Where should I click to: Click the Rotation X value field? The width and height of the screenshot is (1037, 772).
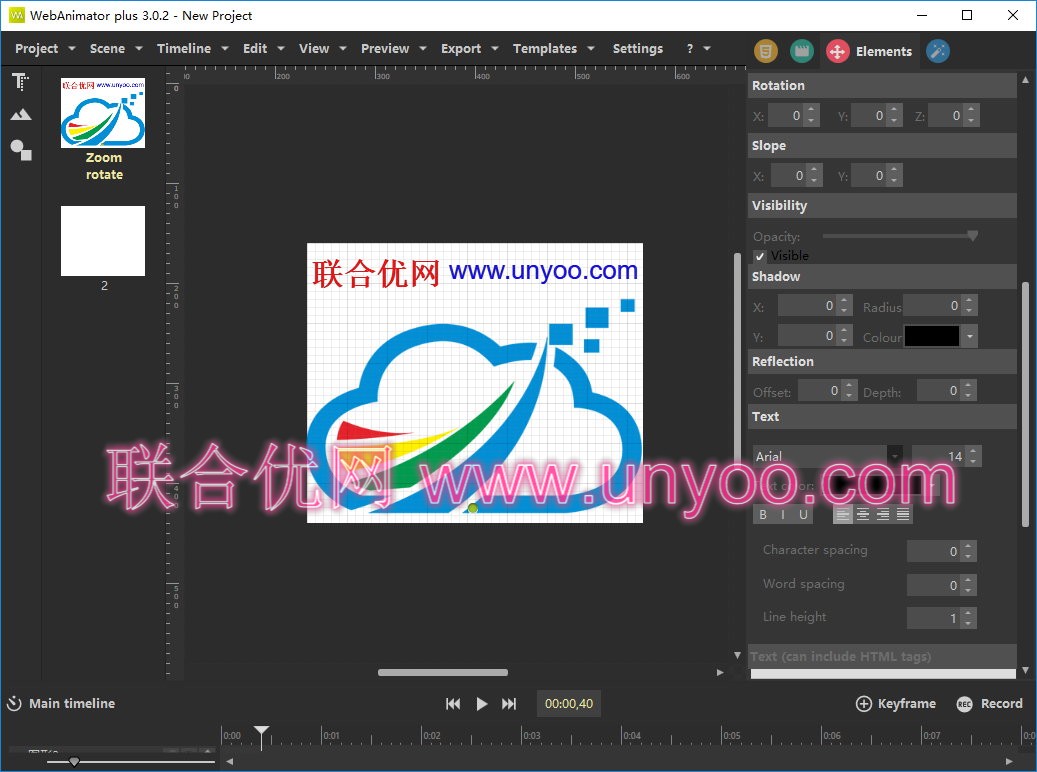(787, 116)
